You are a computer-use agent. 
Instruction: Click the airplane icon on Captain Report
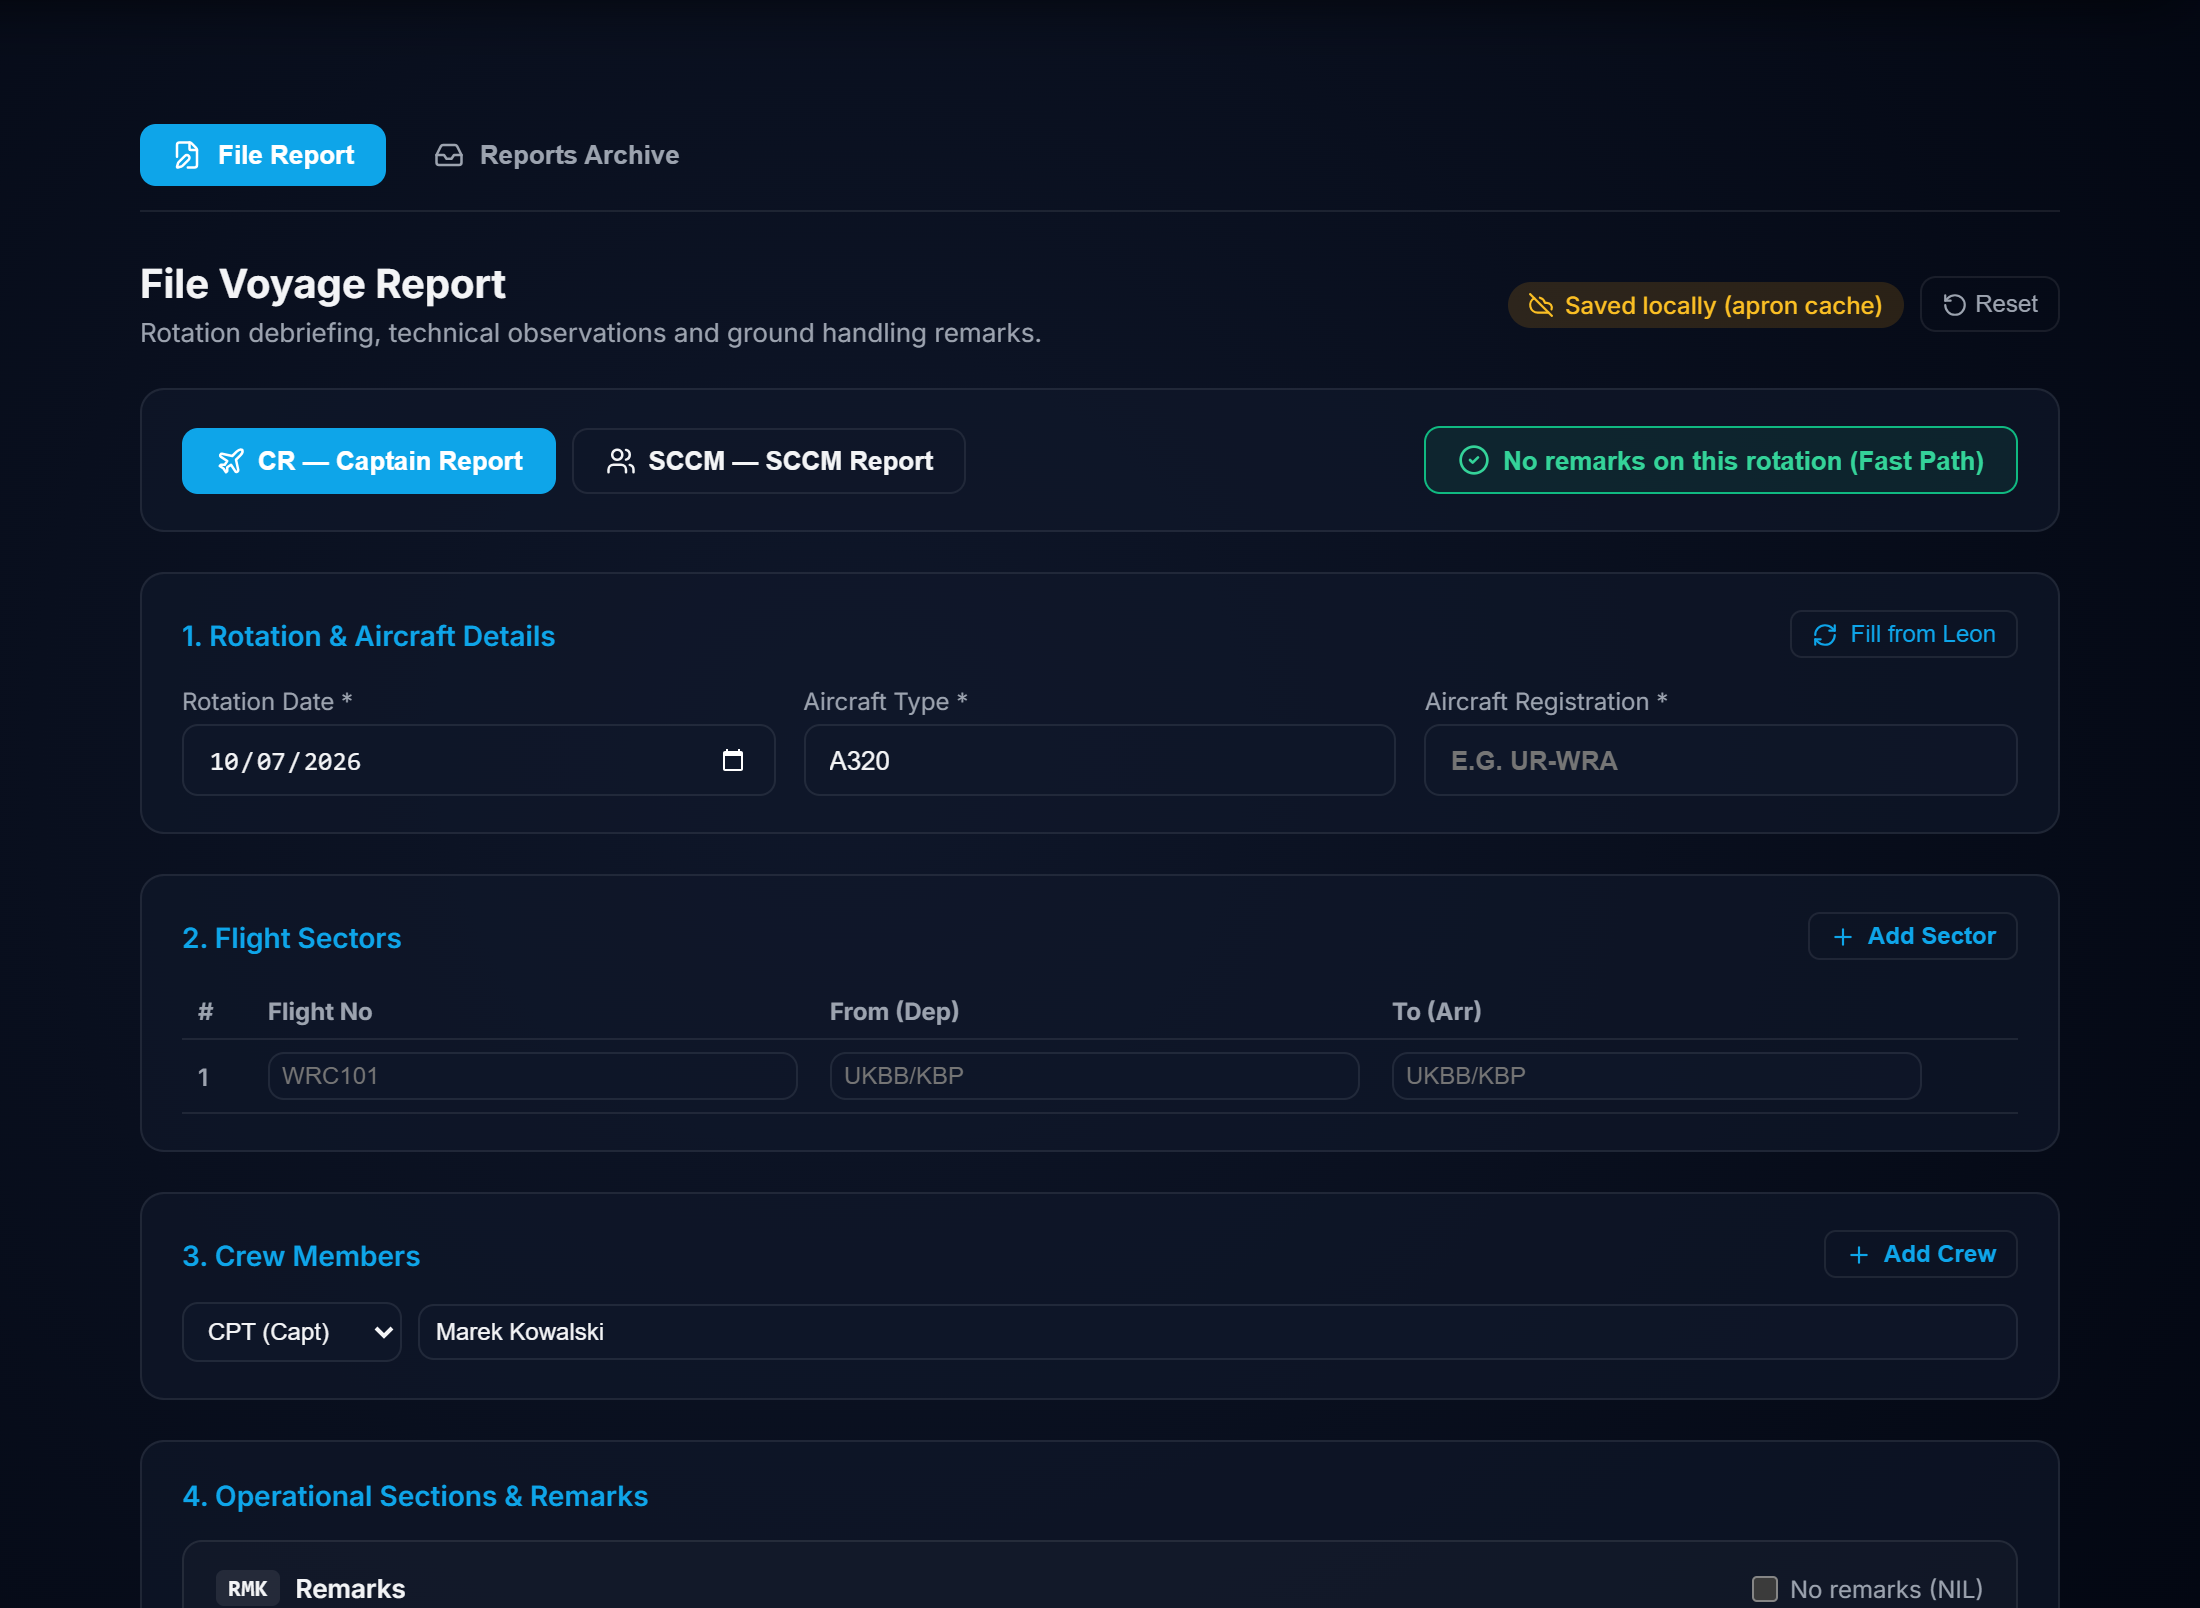pyautogui.click(x=231, y=461)
